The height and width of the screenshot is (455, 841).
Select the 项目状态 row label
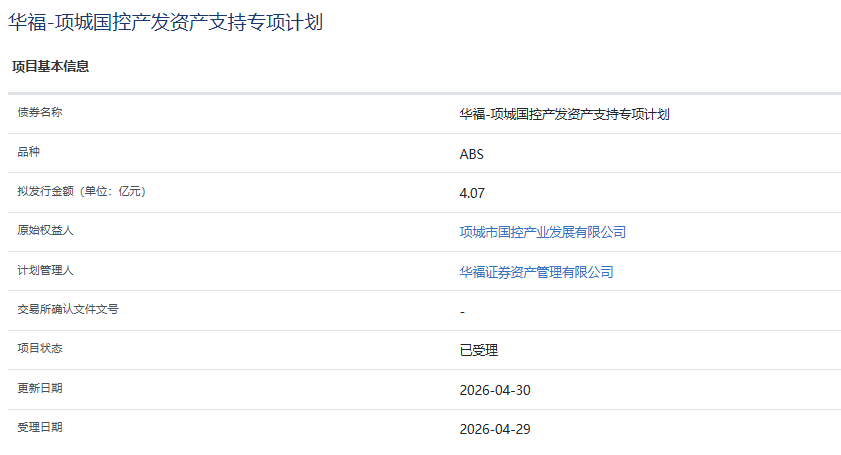40,349
